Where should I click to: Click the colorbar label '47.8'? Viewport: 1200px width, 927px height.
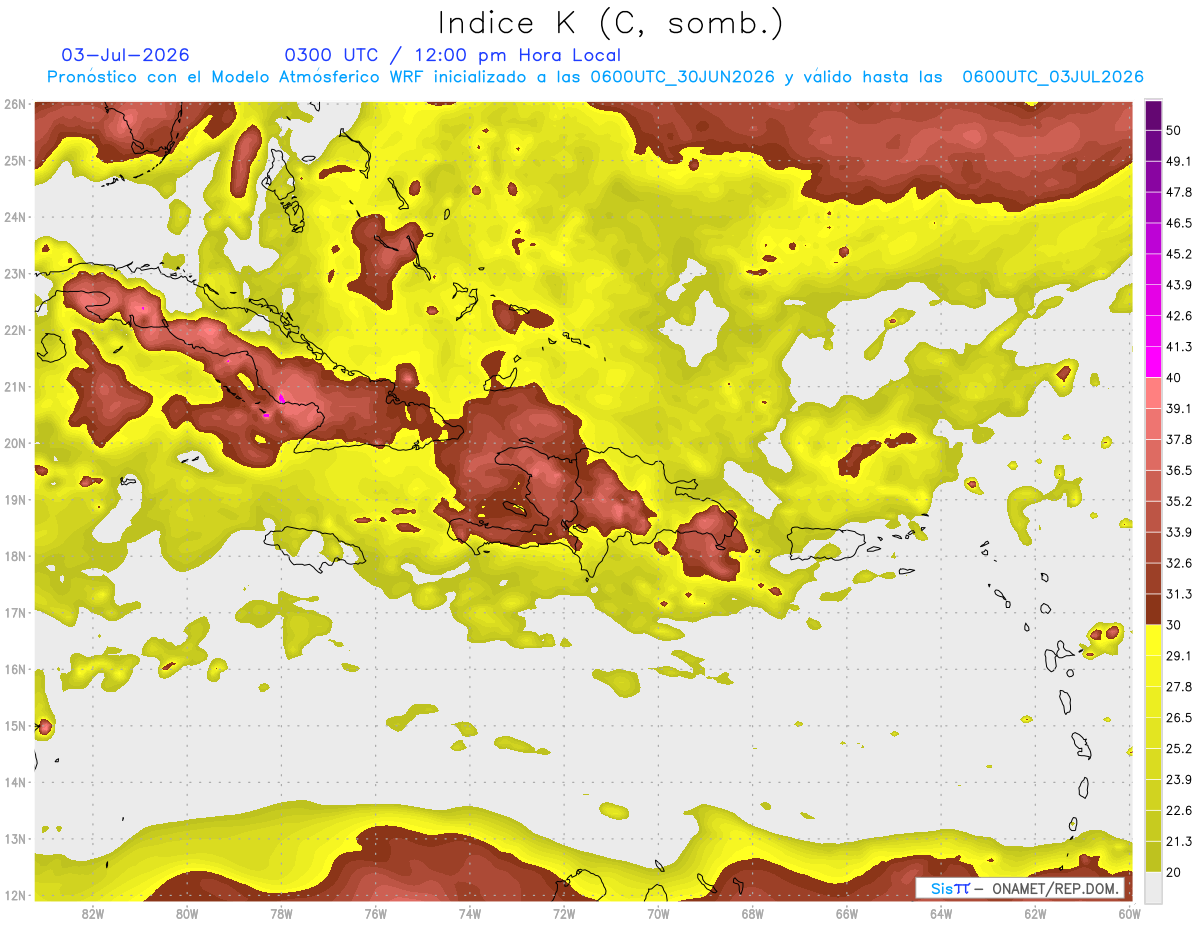click(1180, 192)
